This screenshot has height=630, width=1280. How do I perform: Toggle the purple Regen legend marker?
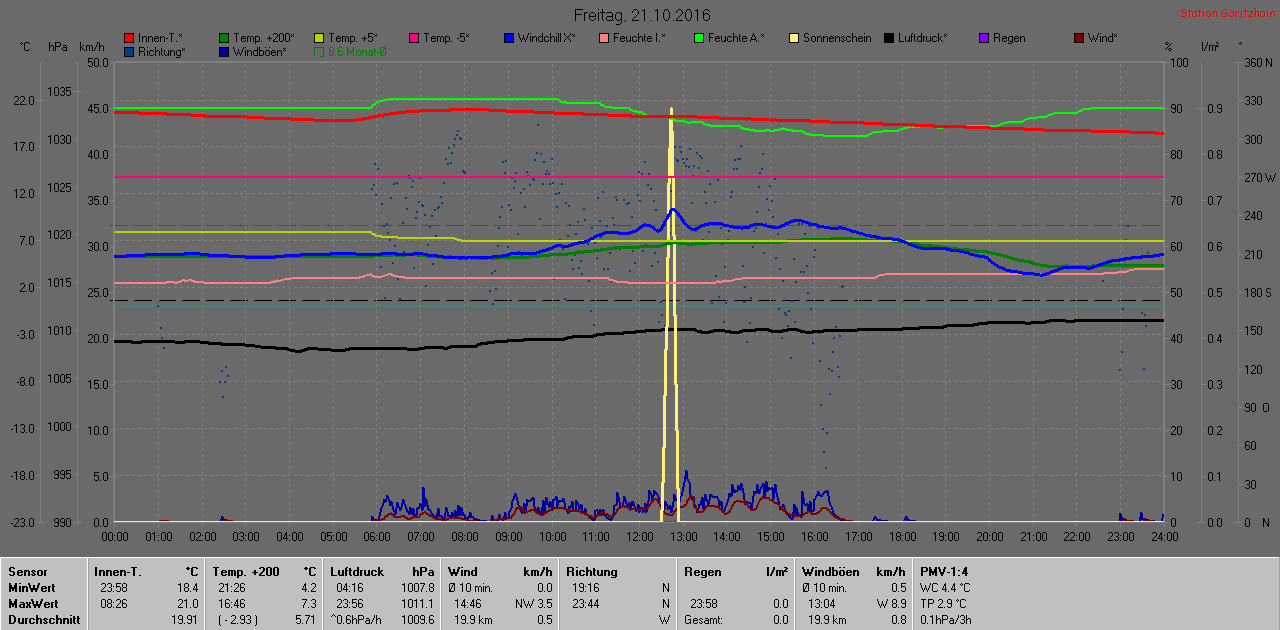[x=984, y=38]
